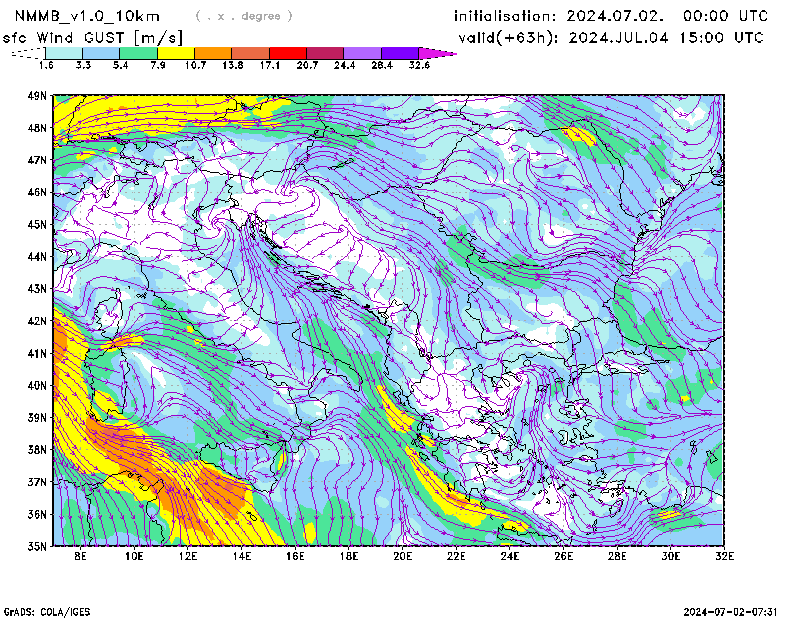Click the valid(+63h) forecast time text
Viewport: 800px width, 618px height.
610,37
